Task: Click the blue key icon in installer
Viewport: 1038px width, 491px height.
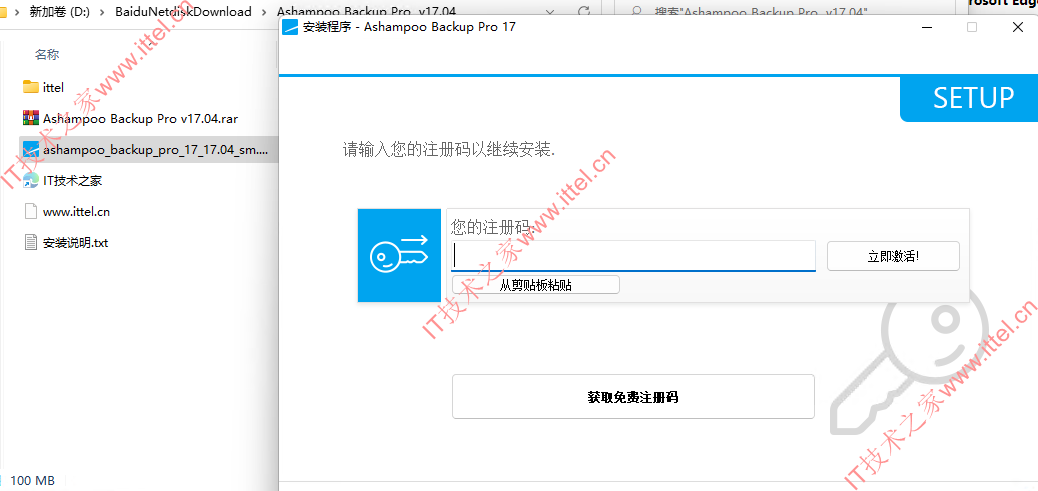Action: click(x=399, y=255)
